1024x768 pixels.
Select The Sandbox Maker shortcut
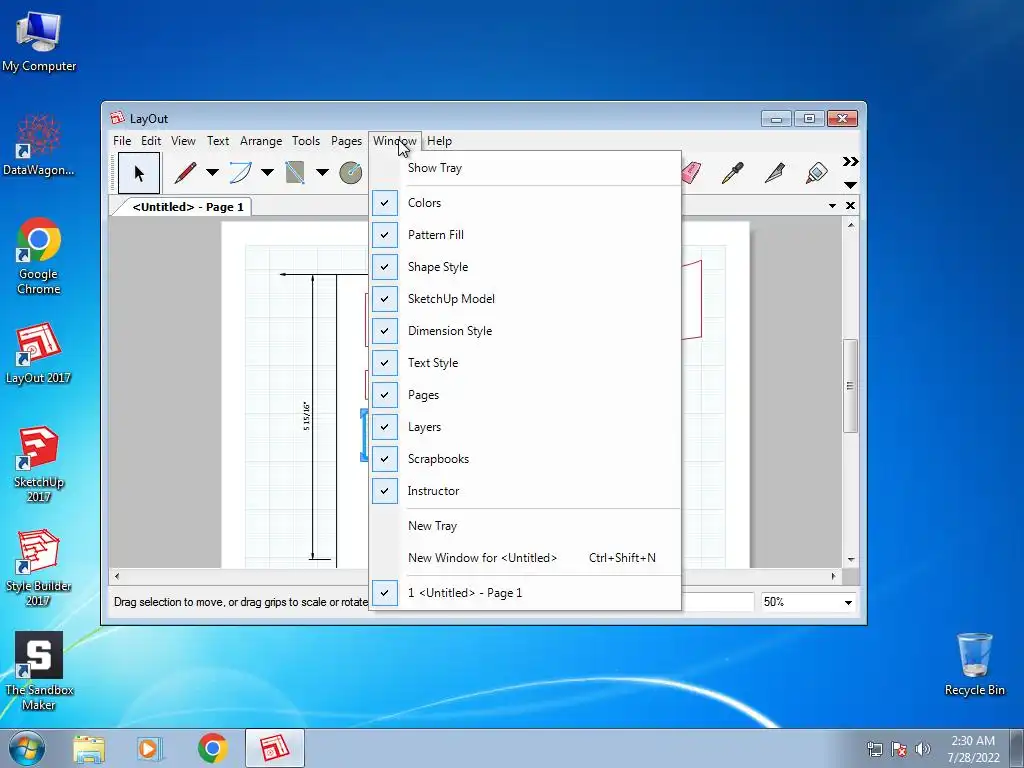pyautogui.click(x=39, y=671)
